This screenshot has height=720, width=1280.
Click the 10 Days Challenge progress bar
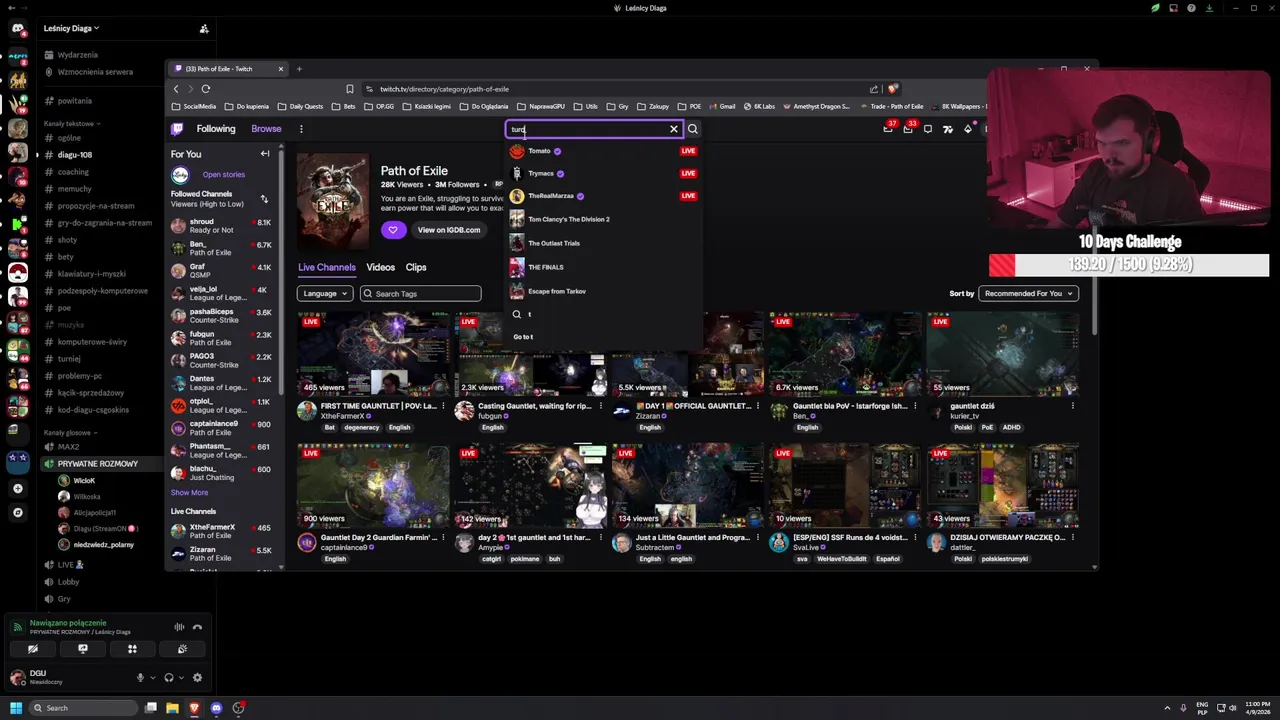coord(1129,265)
